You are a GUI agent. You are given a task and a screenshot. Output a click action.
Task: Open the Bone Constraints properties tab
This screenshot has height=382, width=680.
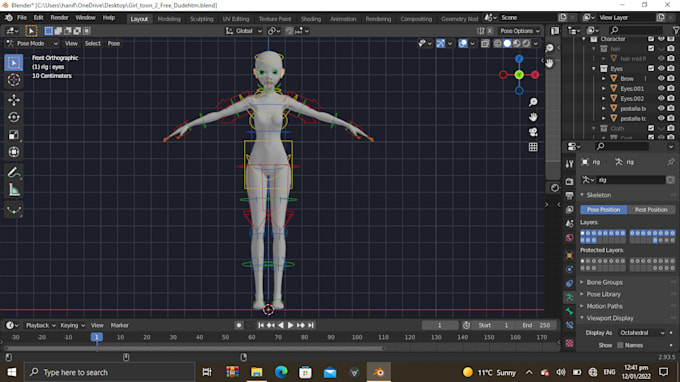569,326
